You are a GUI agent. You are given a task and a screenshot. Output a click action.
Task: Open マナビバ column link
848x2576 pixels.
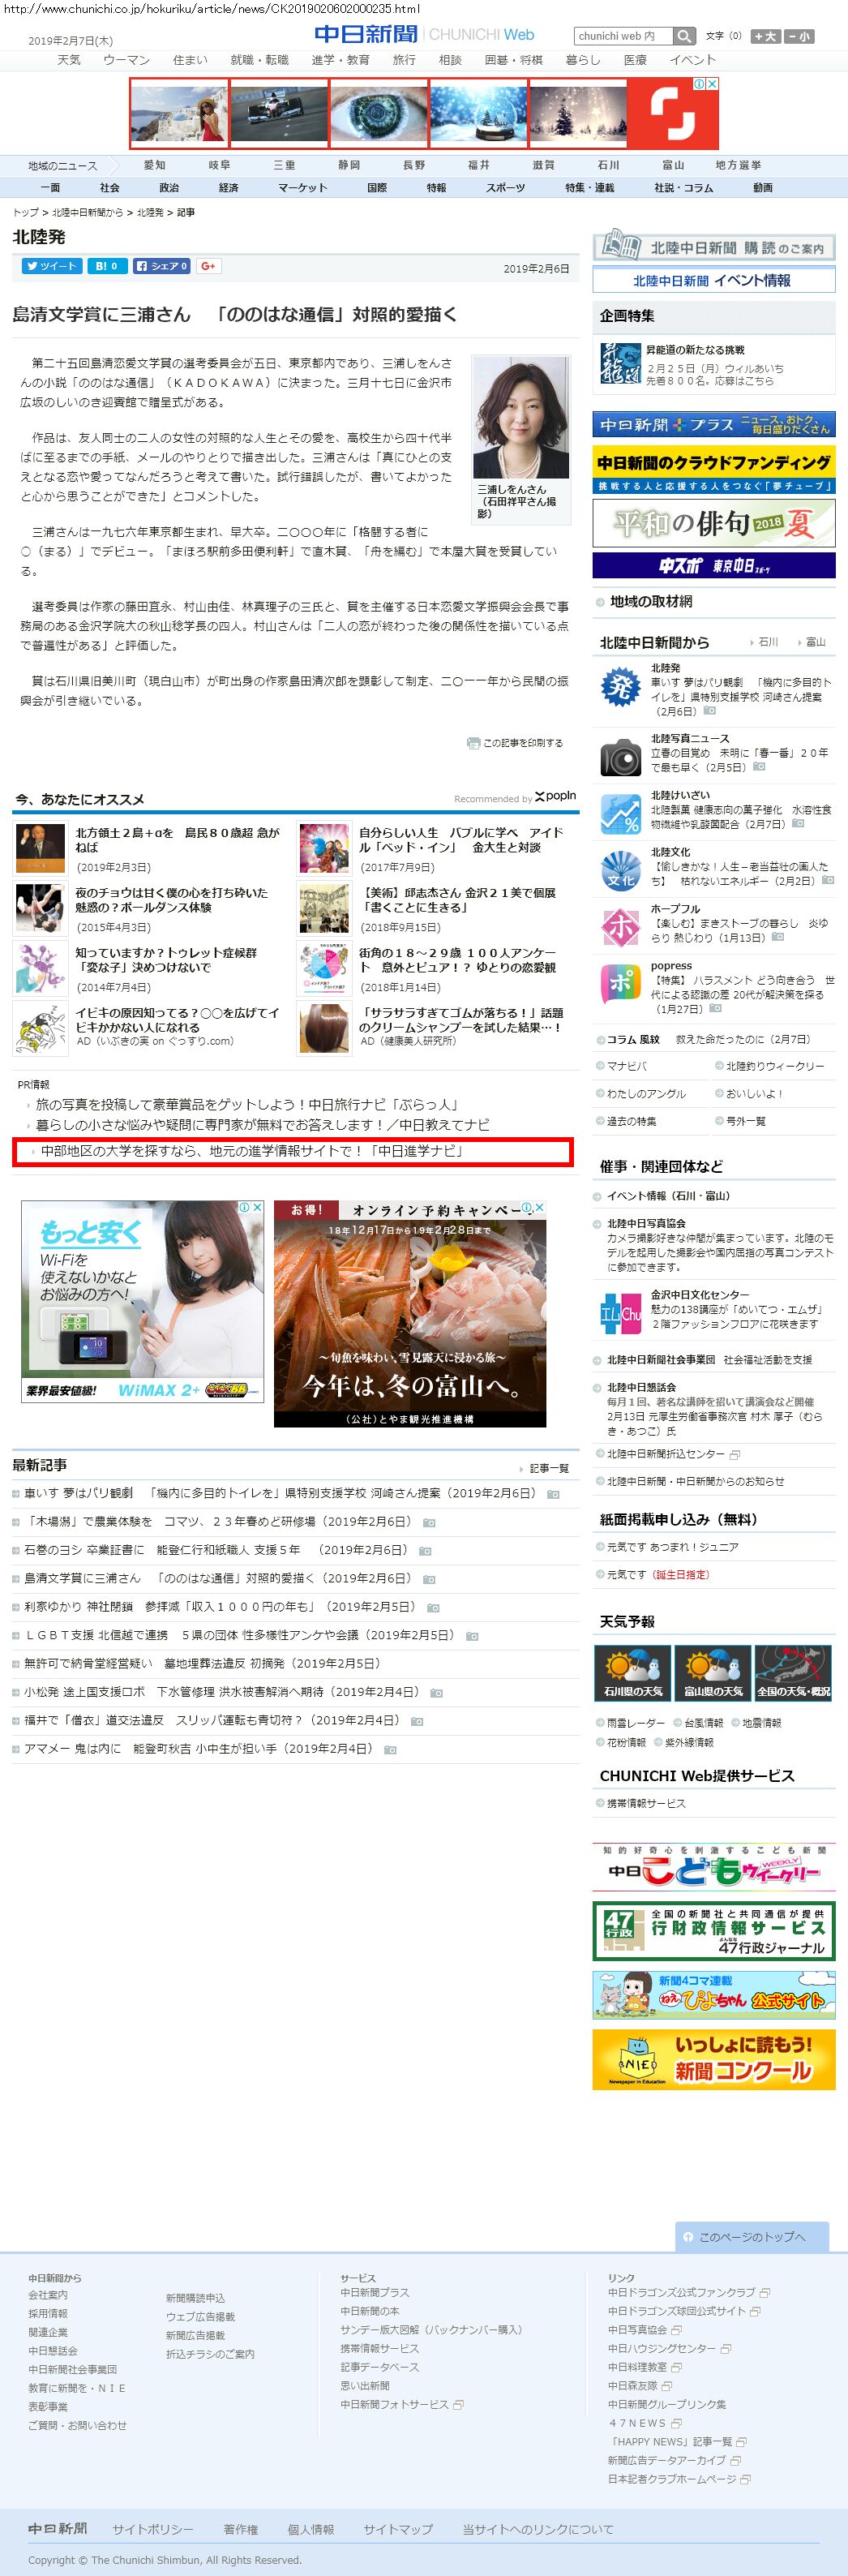626,1066
